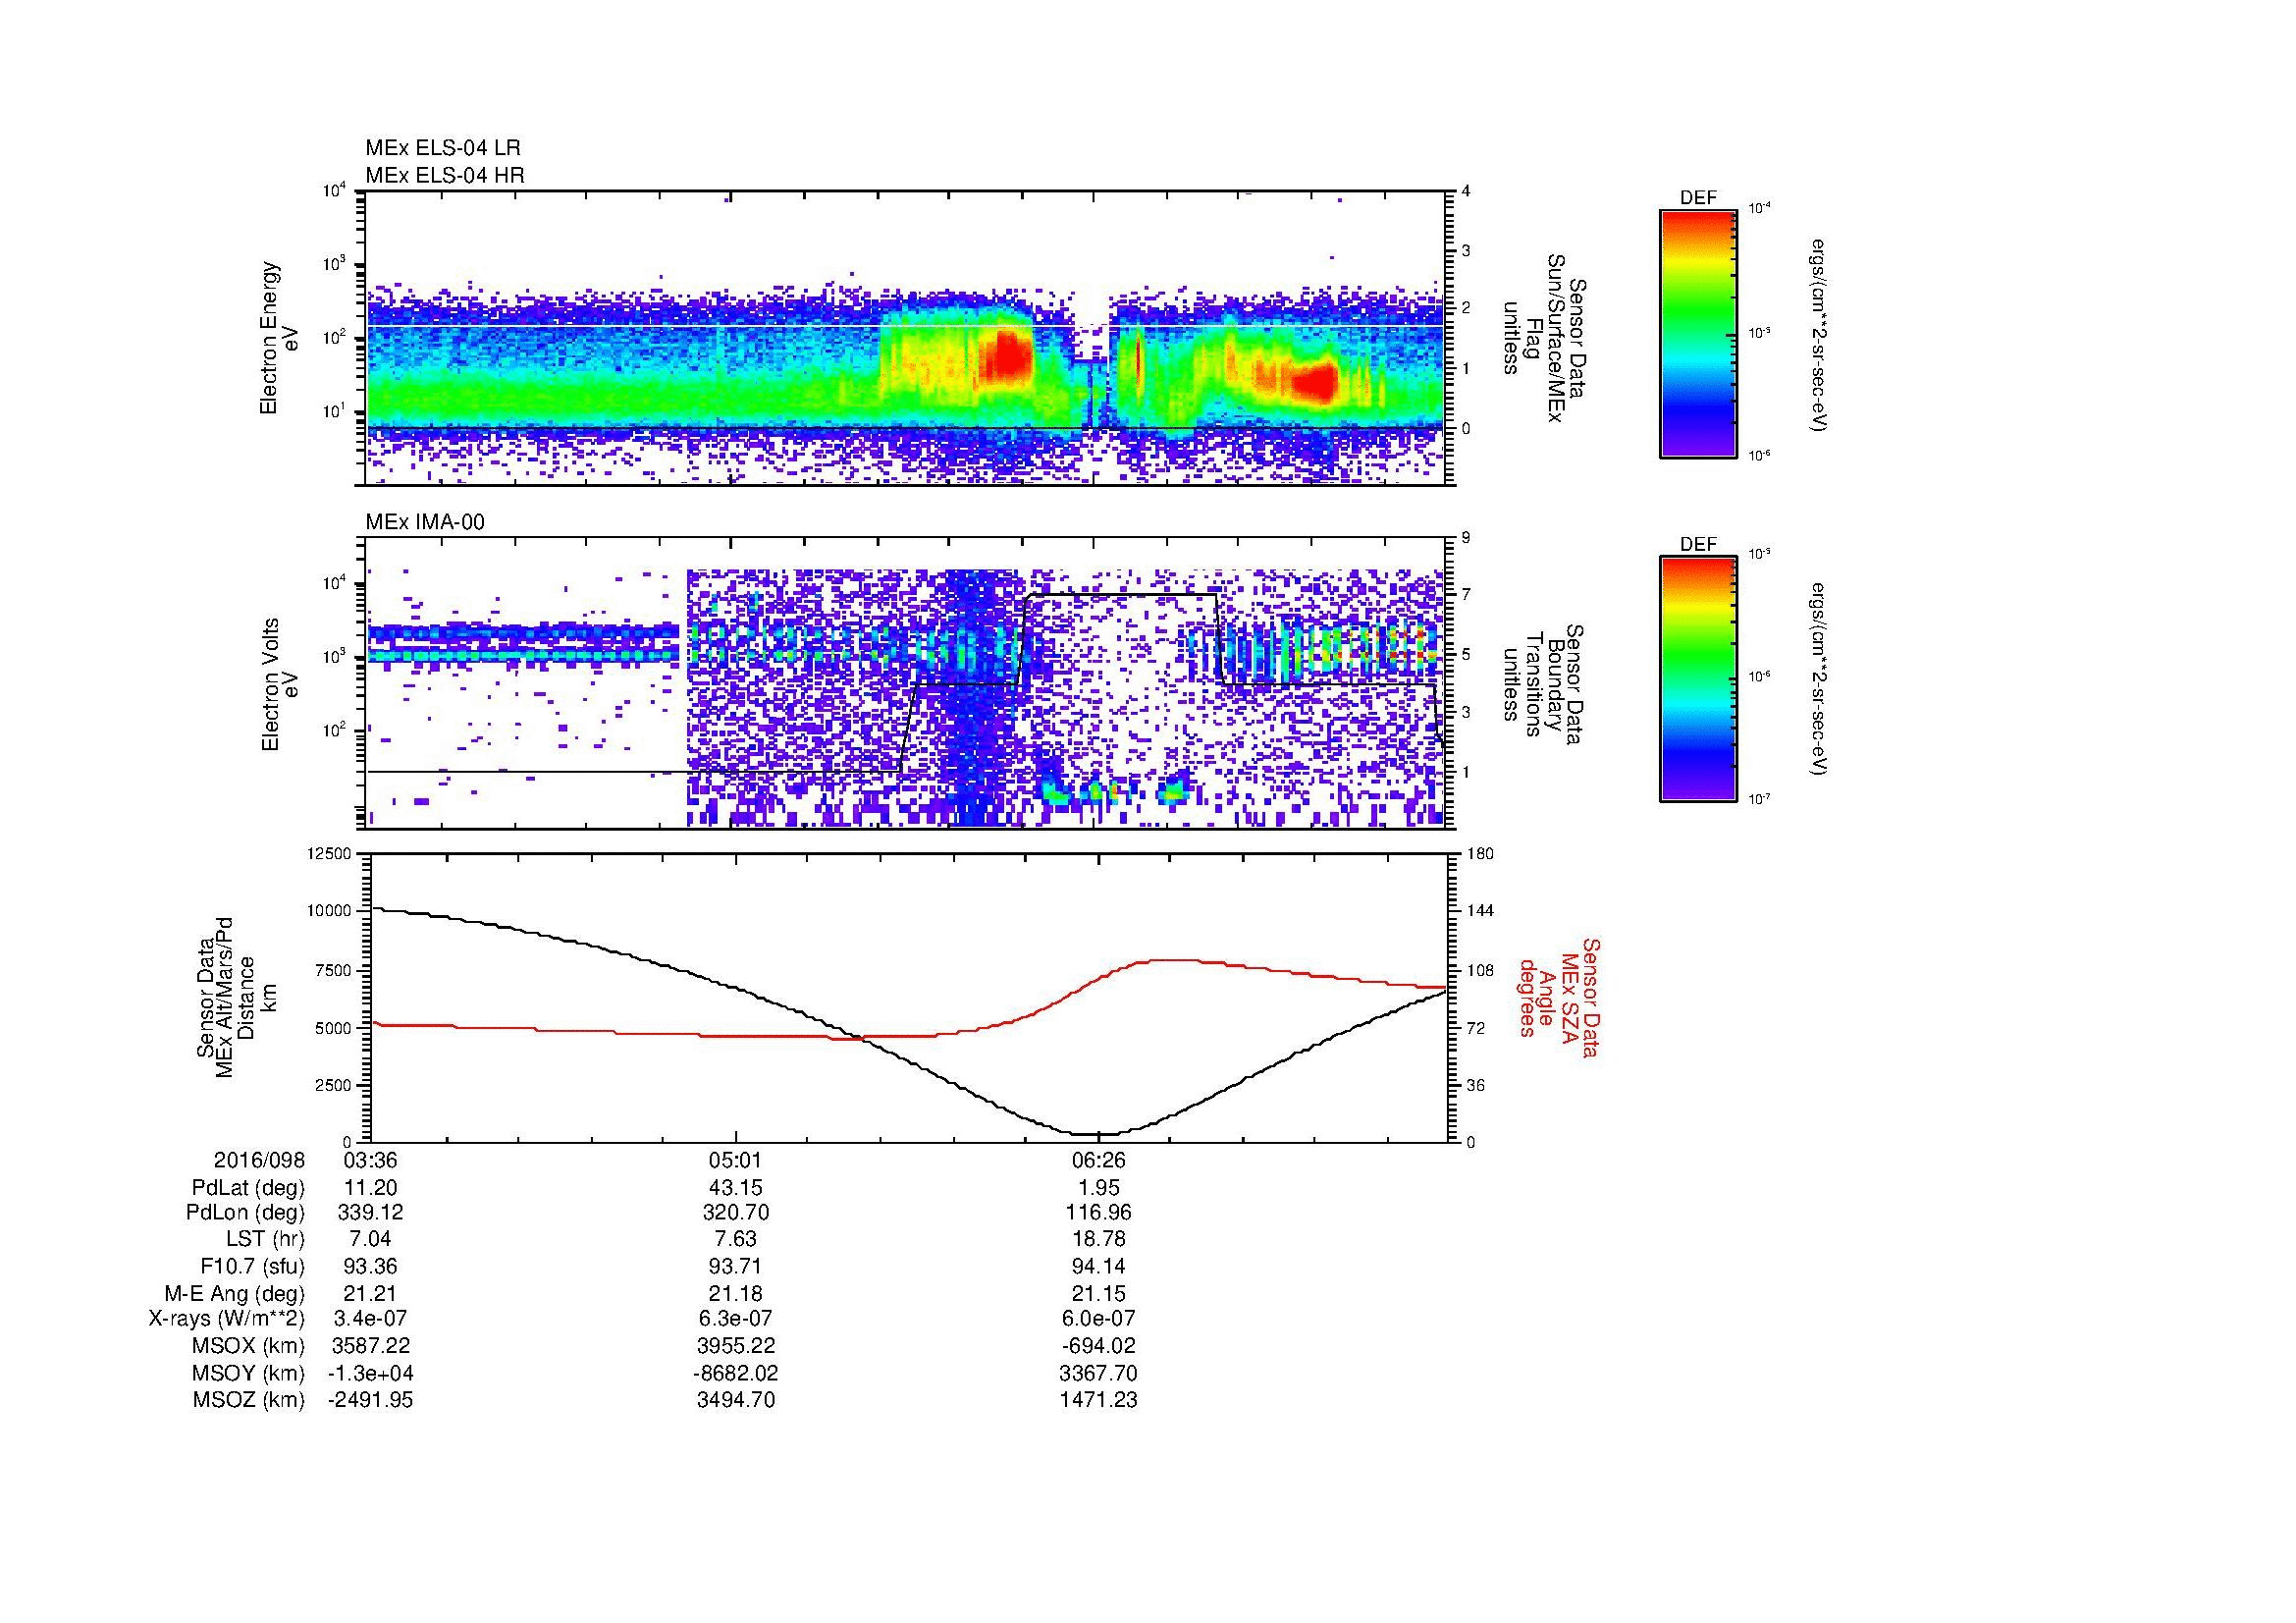Click X-rays value 6.0e-07
Screen dimensions: 2296x1623
[x=1098, y=1319]
